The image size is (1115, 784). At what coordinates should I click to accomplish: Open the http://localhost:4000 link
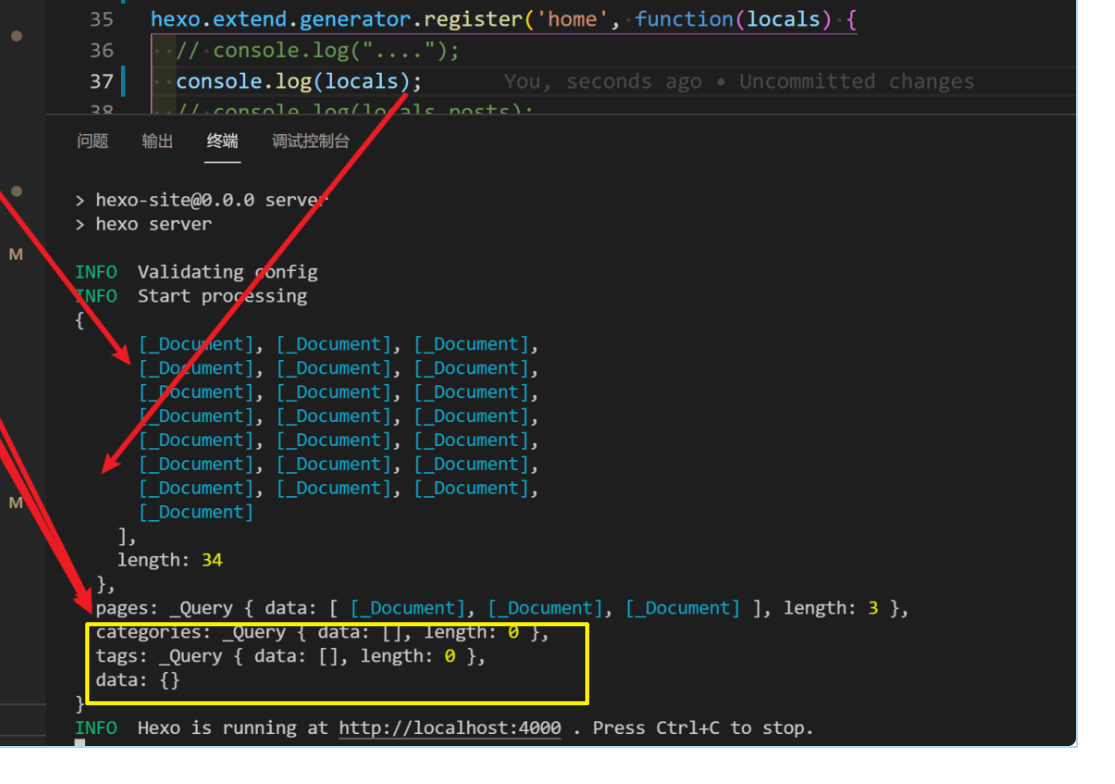click(449, 728)
